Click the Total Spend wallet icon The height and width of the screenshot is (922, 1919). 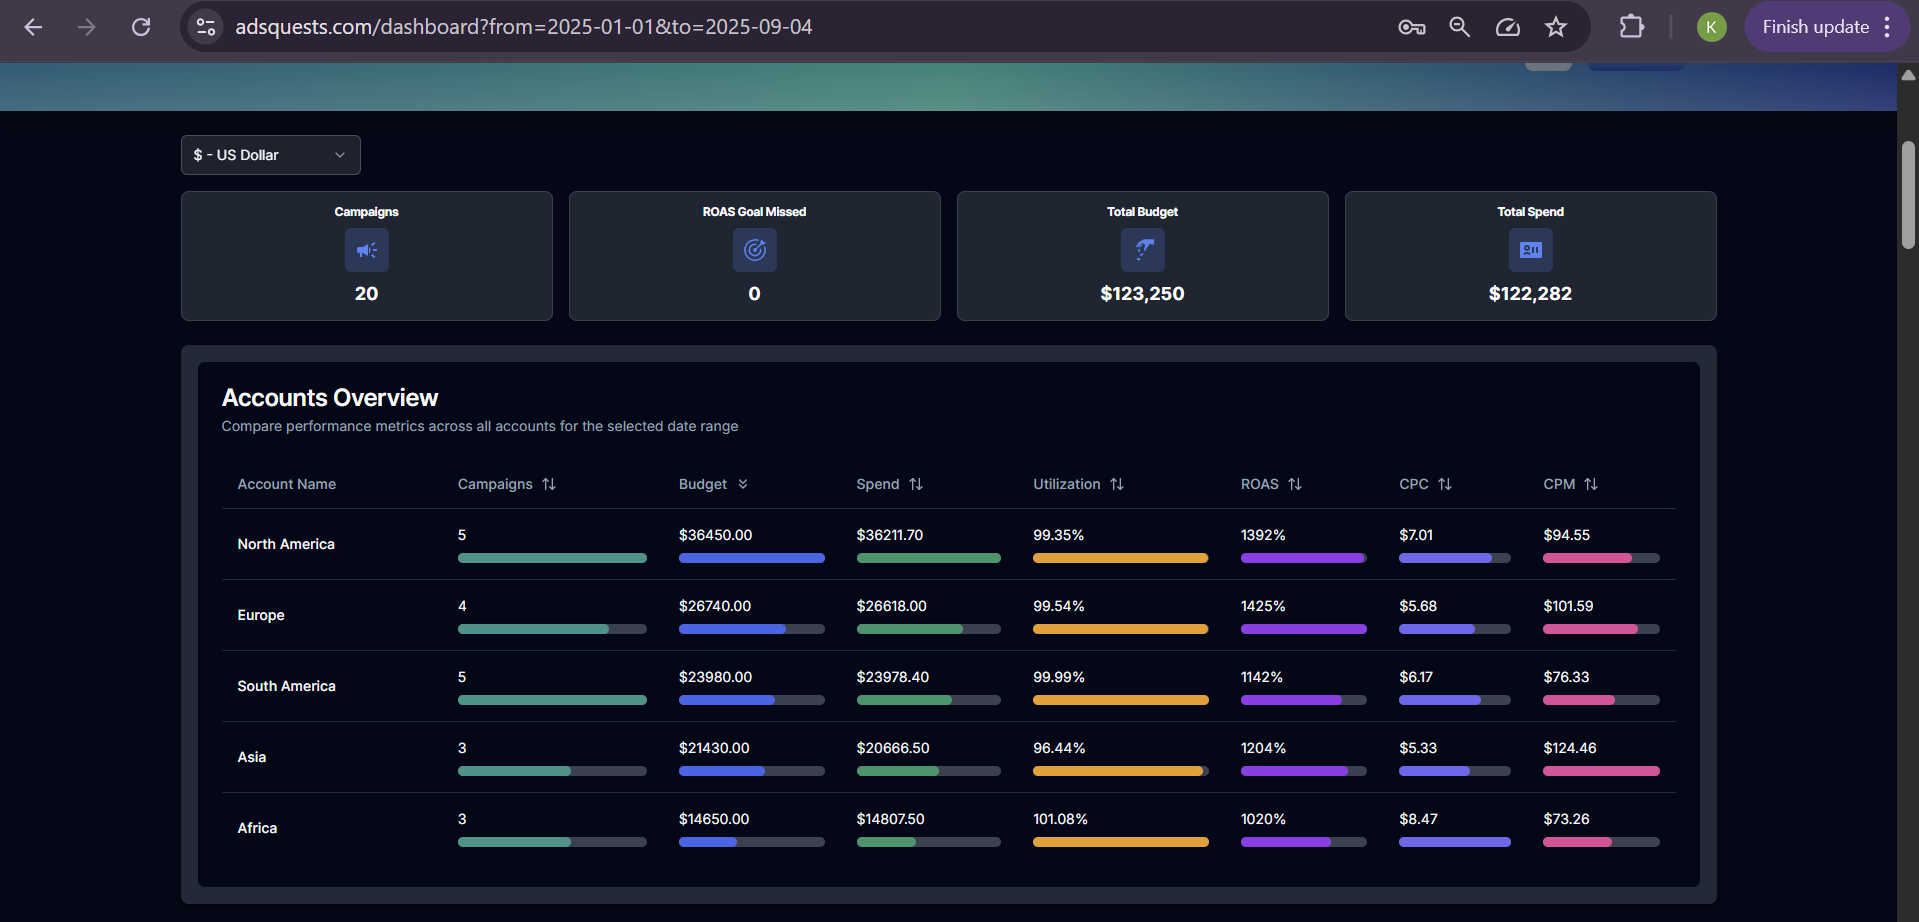click(1530, 250)
